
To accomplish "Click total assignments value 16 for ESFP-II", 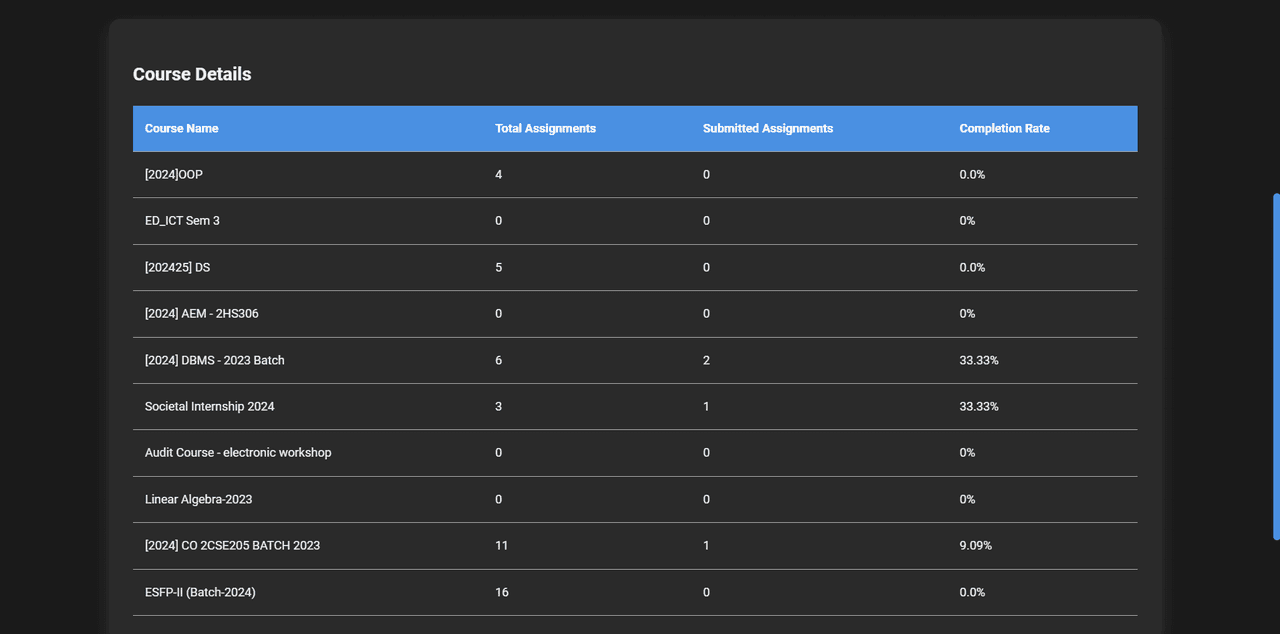I will [501, 592].
